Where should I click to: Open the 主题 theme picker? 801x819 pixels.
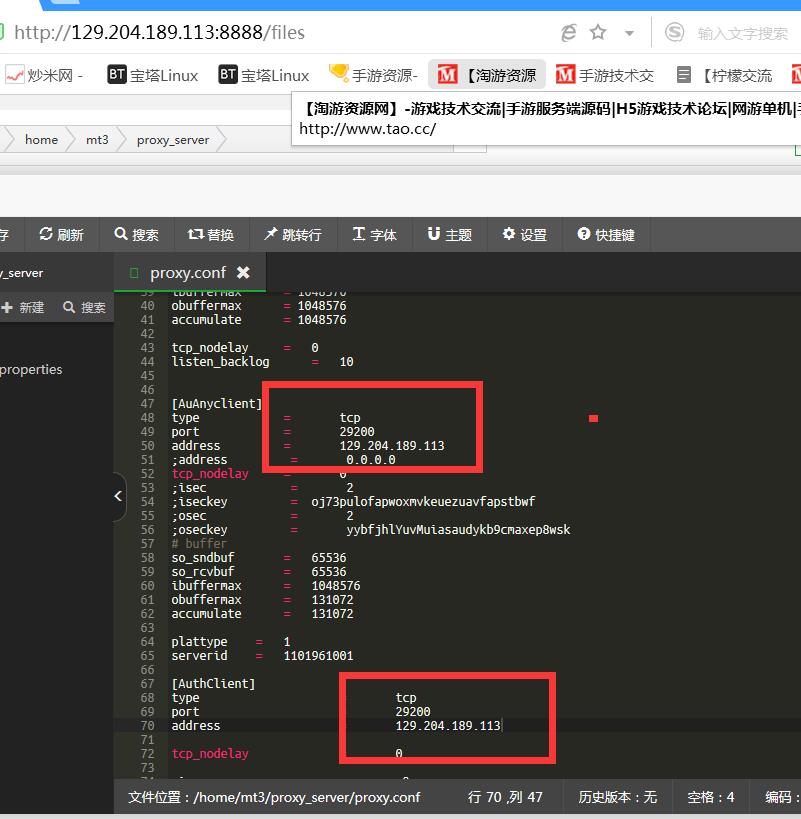click(449, 234)
